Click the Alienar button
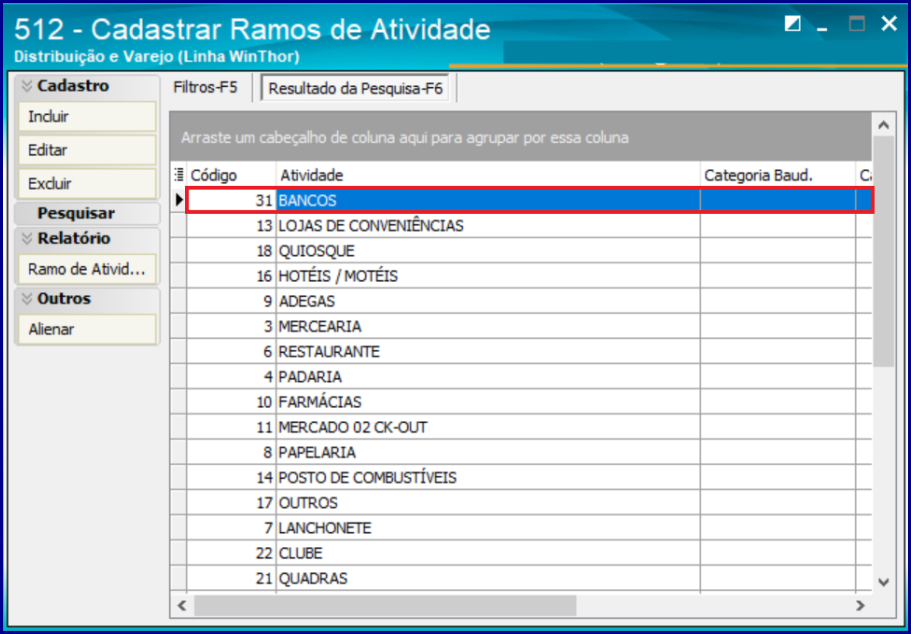 [87, 329]
